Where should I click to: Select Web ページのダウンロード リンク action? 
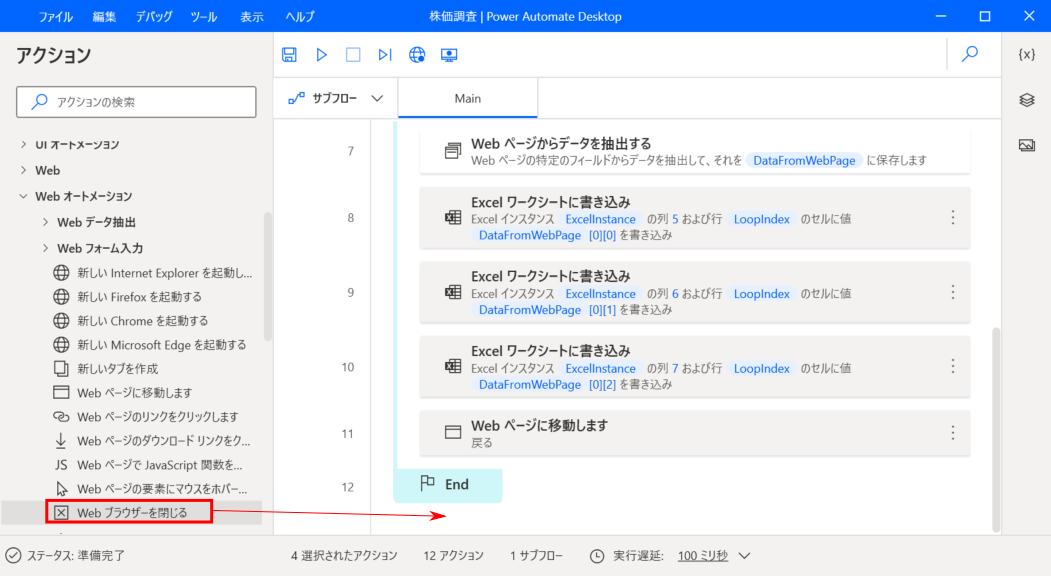coord(151,441)
